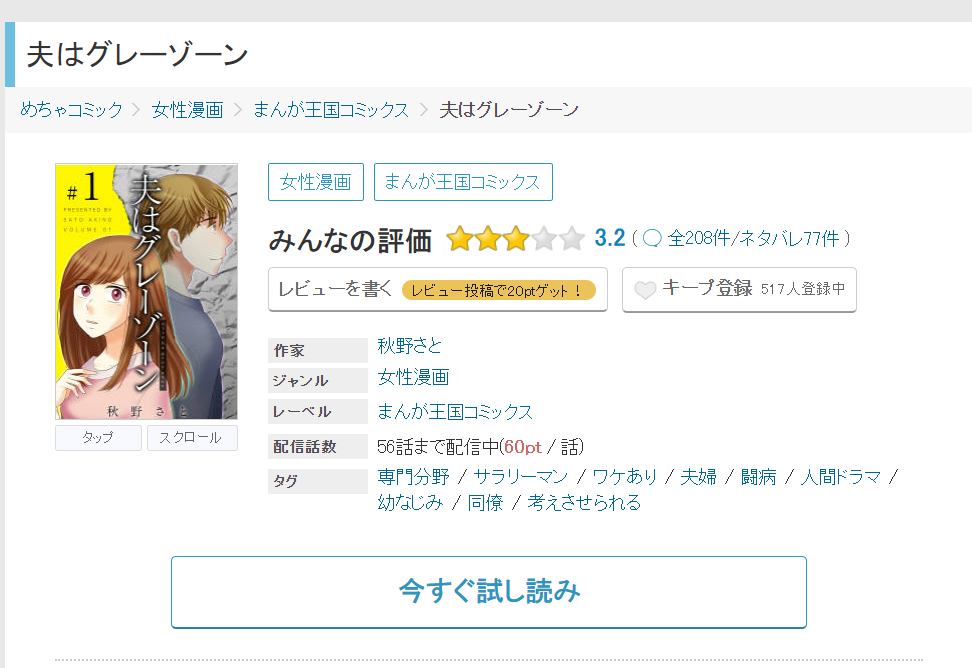Select スクロール reading mode
Image resolution: width=972 pixels, height=668 pixels.
pos(192,437)
